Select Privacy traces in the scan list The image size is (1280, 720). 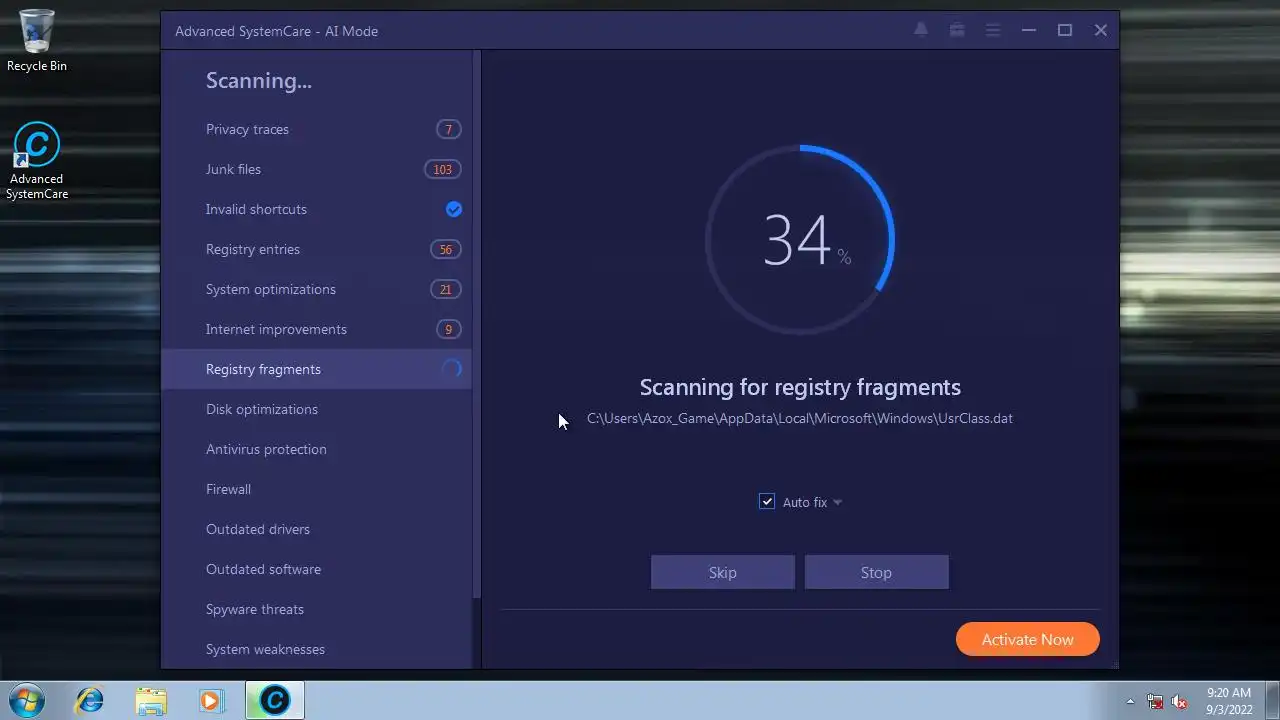coord(316,129)
